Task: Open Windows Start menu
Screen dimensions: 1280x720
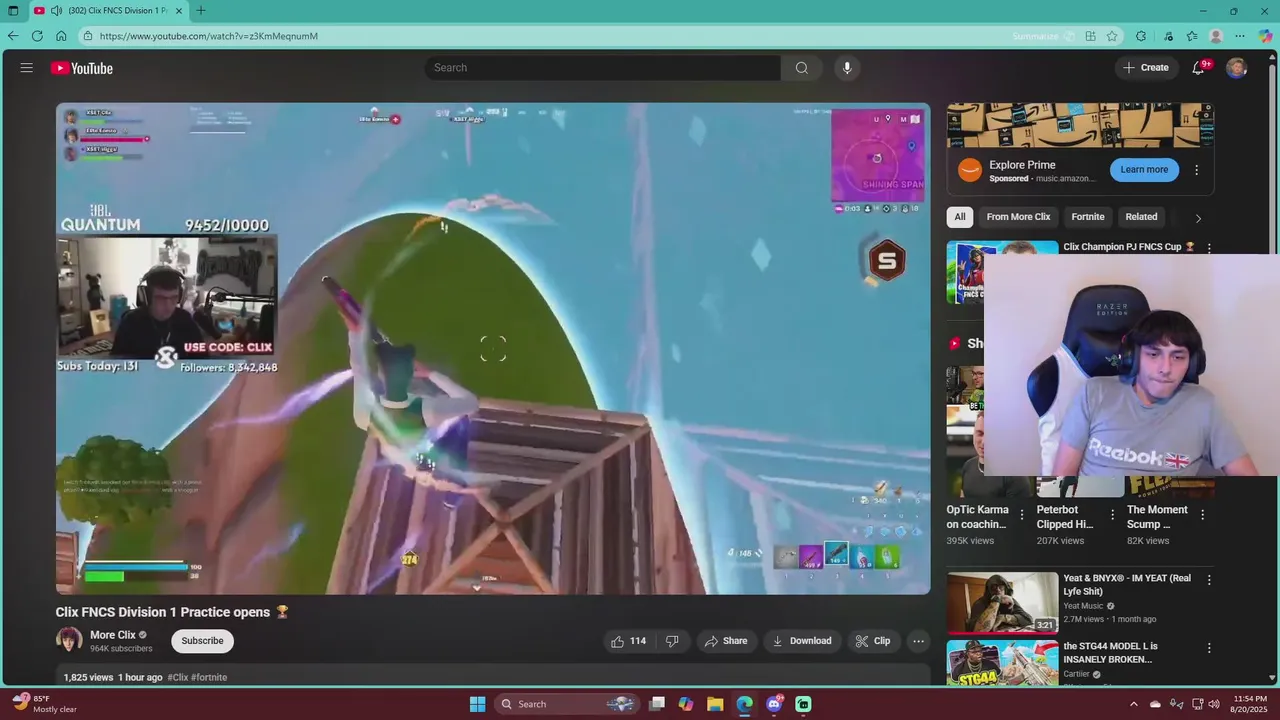Action: click(477, 704)
